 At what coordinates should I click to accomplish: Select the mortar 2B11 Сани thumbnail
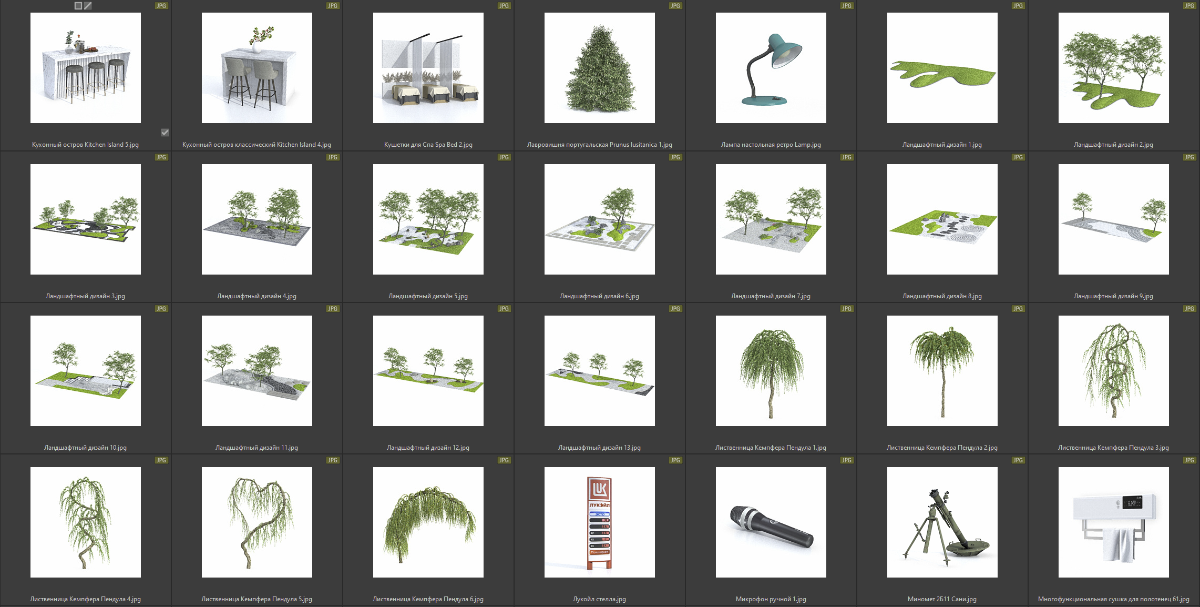point(941,523)
